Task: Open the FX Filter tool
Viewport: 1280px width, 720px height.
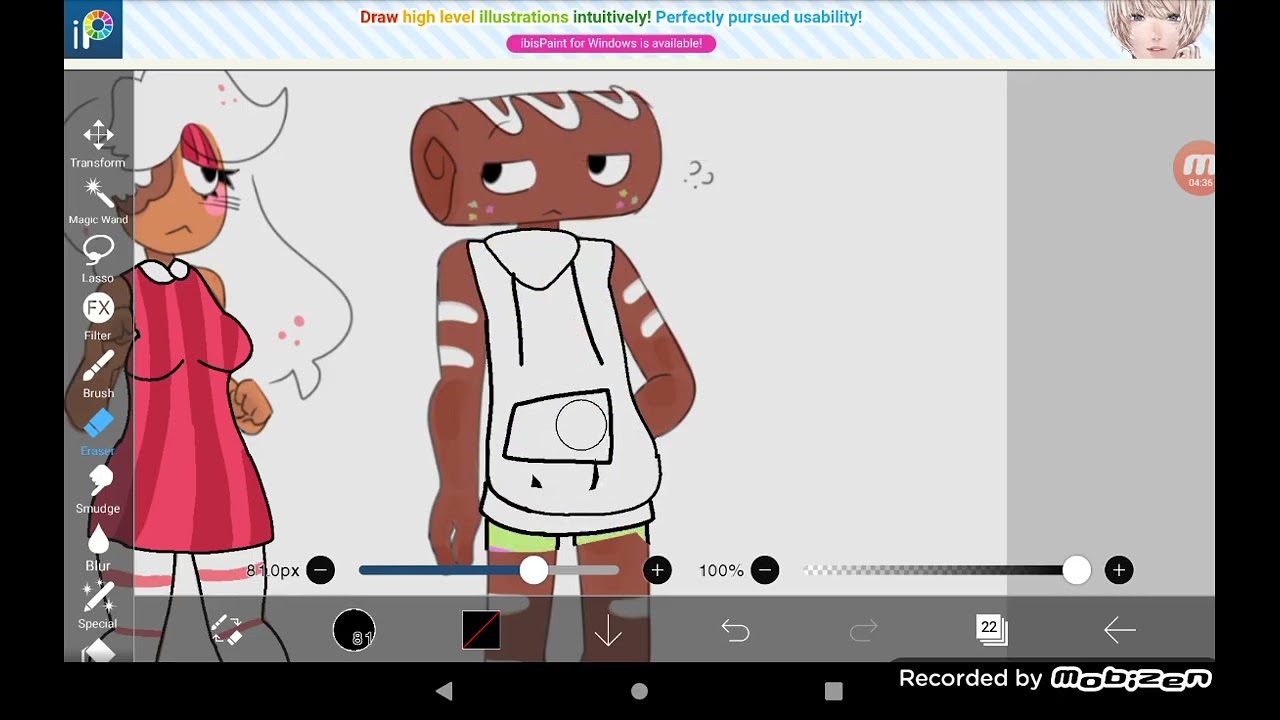Action: point(98,317)
